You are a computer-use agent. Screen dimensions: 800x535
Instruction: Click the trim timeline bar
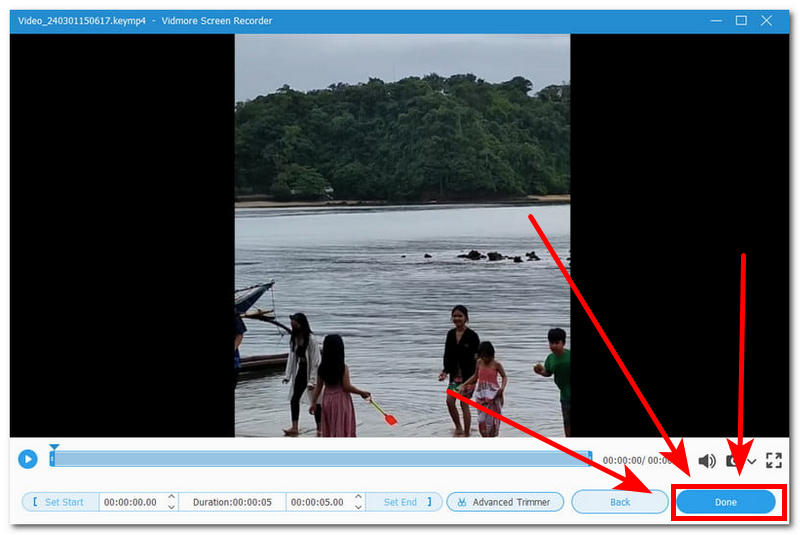coord(320,458)
